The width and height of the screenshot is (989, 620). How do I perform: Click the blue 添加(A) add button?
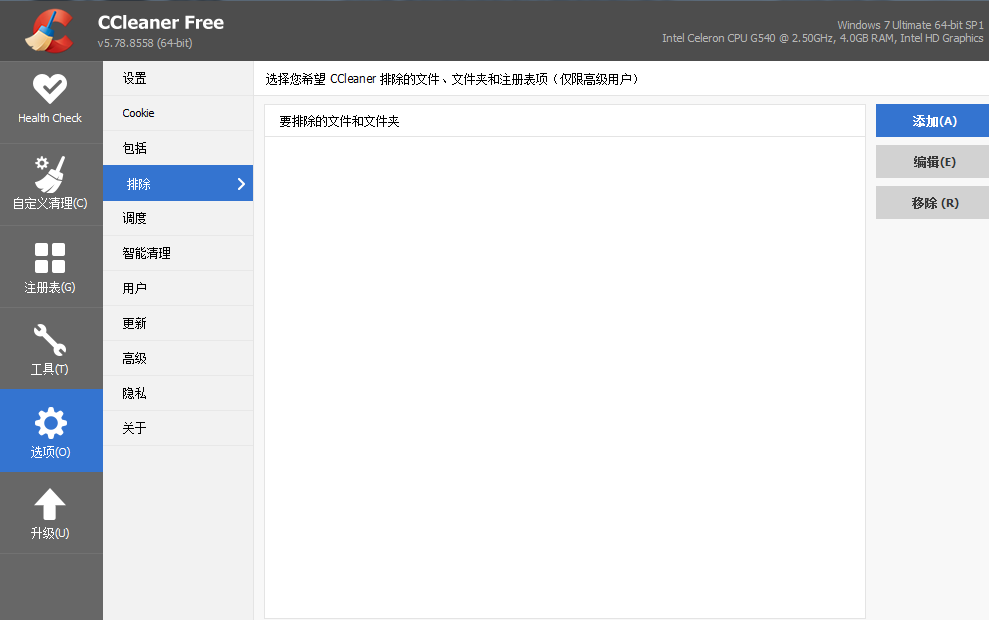pyautogui.click(x=931, y=120)
